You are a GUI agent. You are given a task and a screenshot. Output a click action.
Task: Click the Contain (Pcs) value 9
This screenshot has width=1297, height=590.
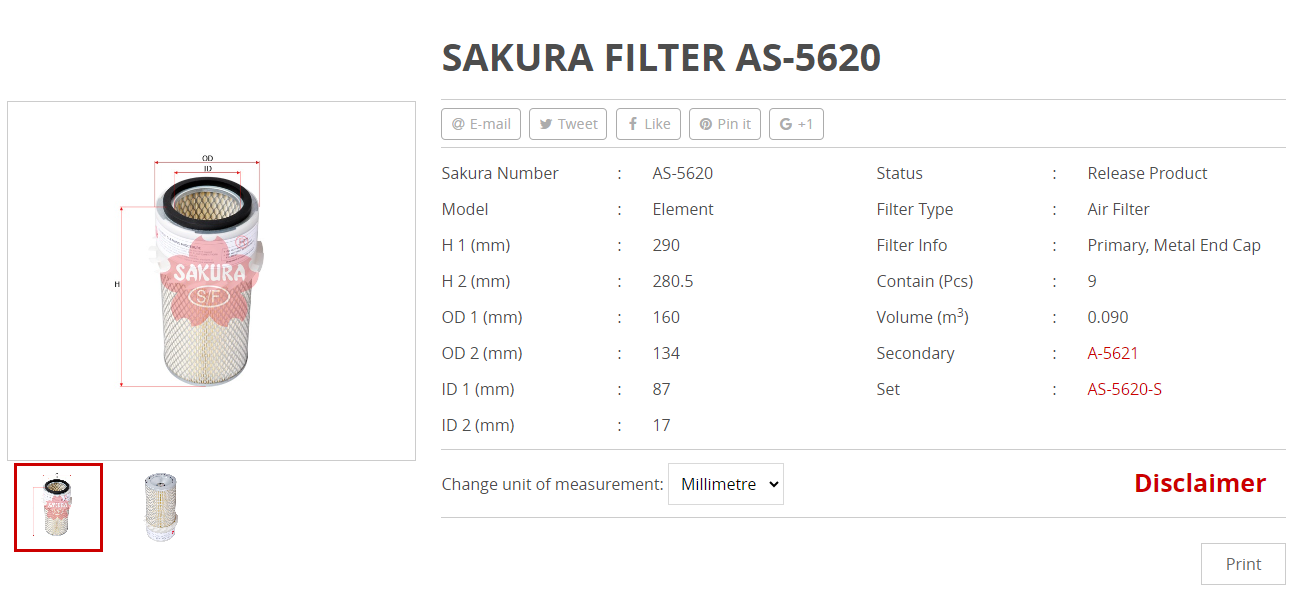(x=1092, y=281)
